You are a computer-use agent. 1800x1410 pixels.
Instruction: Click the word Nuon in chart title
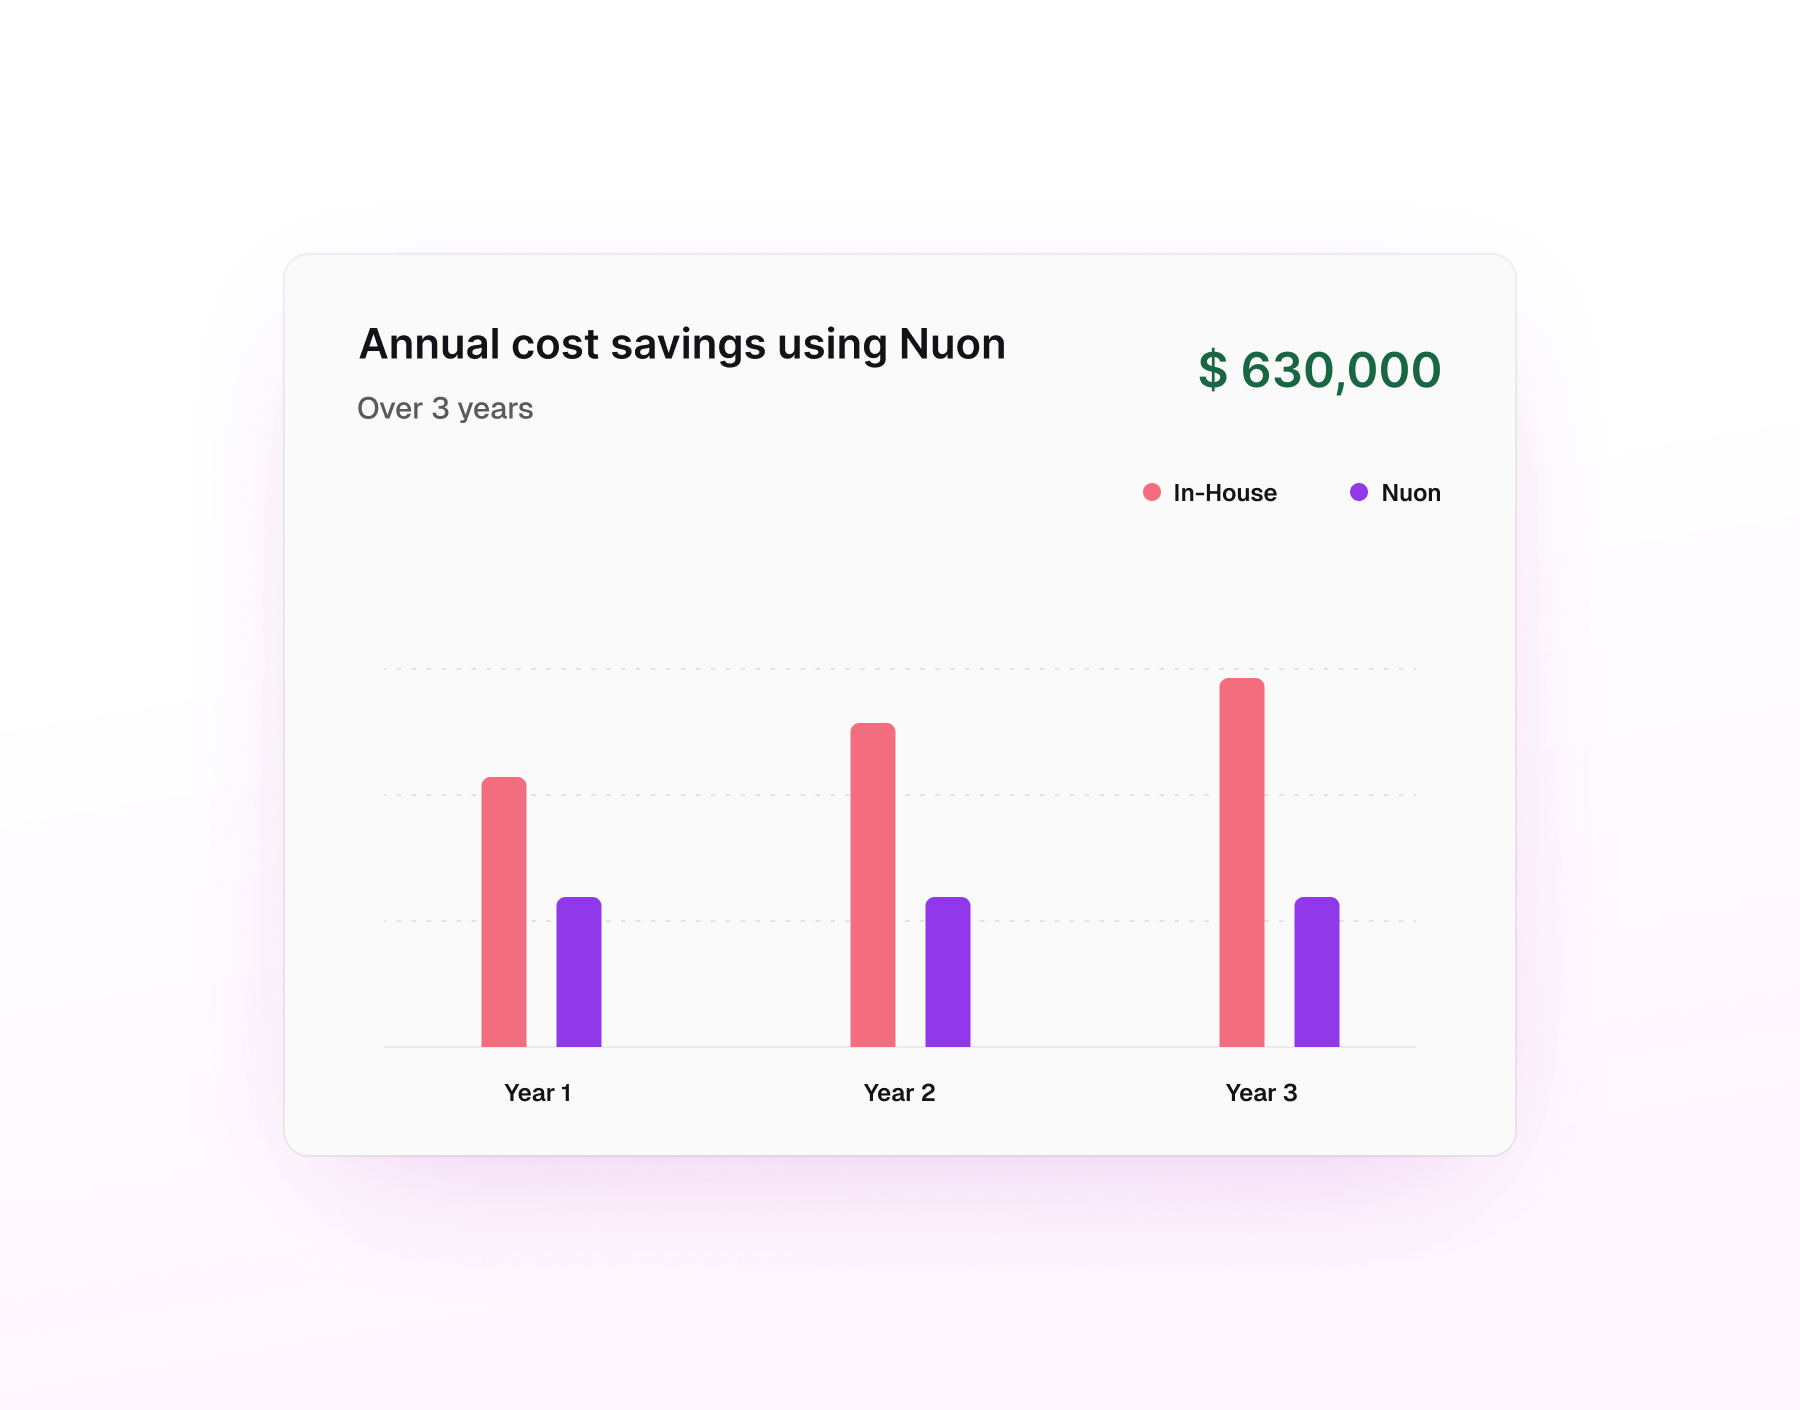pyautogui.click(x=952, y=344)
